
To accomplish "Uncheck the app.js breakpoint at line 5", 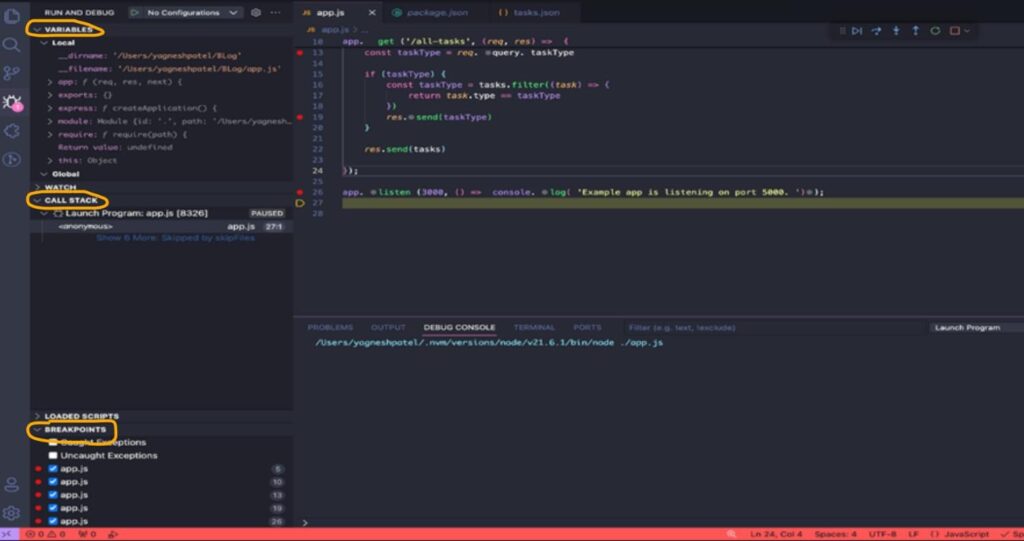I will pos(53,468).
